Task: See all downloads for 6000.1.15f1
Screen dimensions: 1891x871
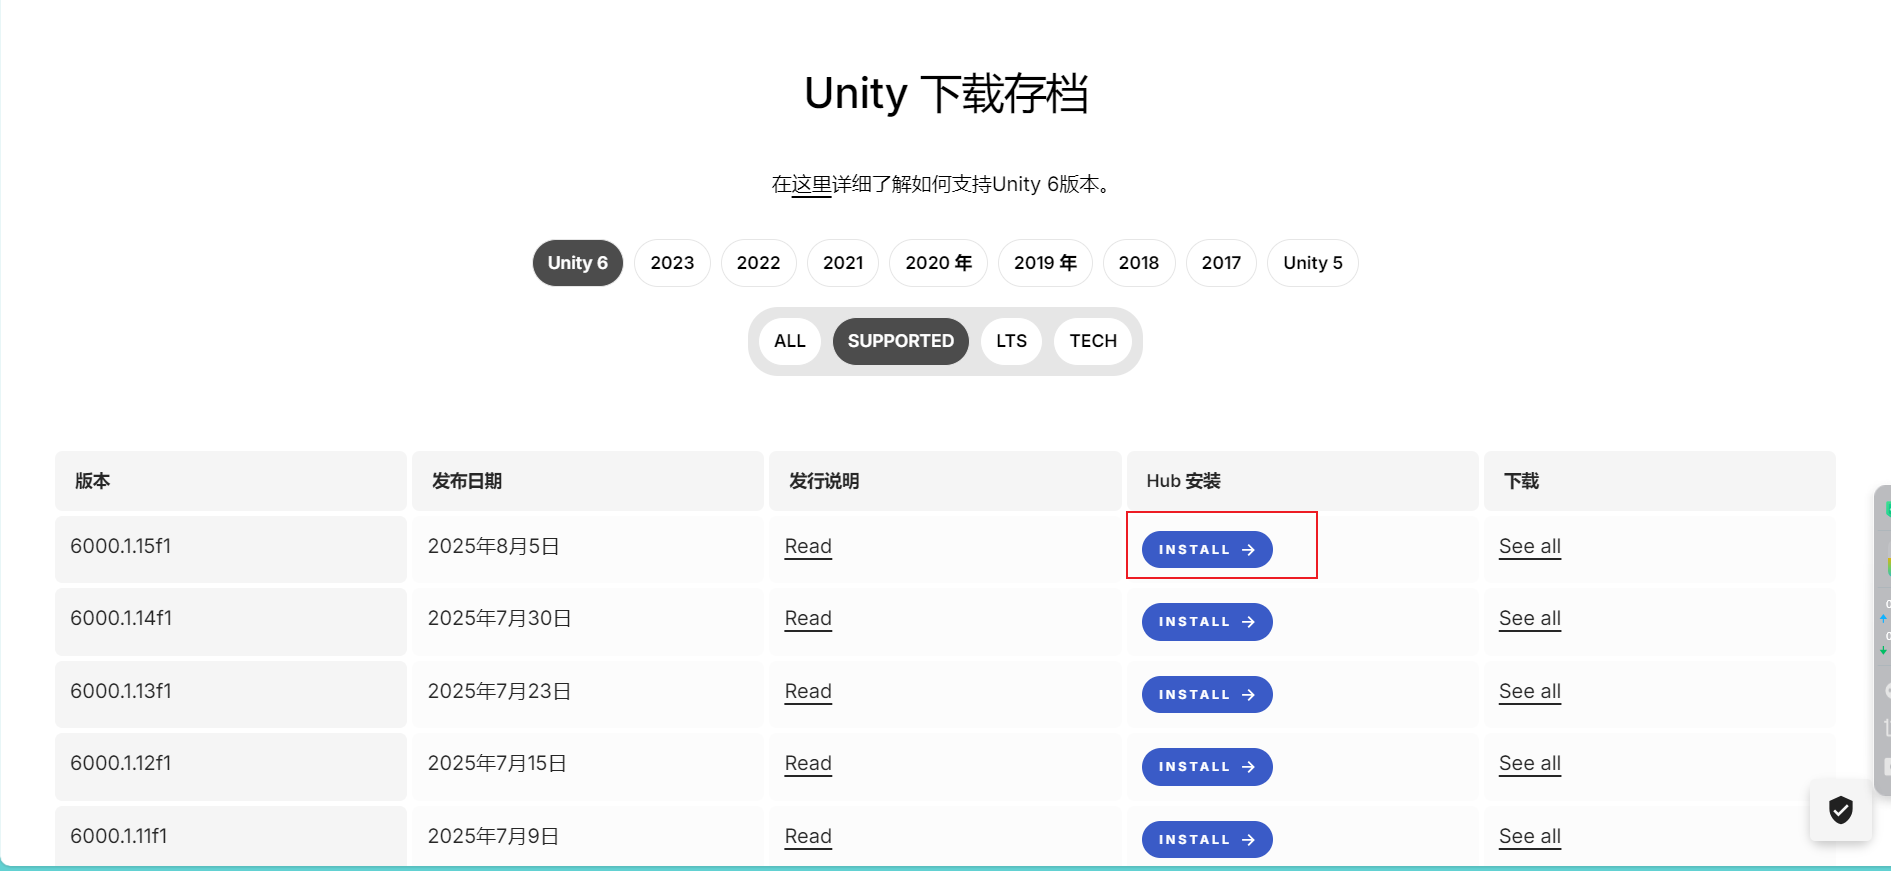Action: coord(1530,547)
